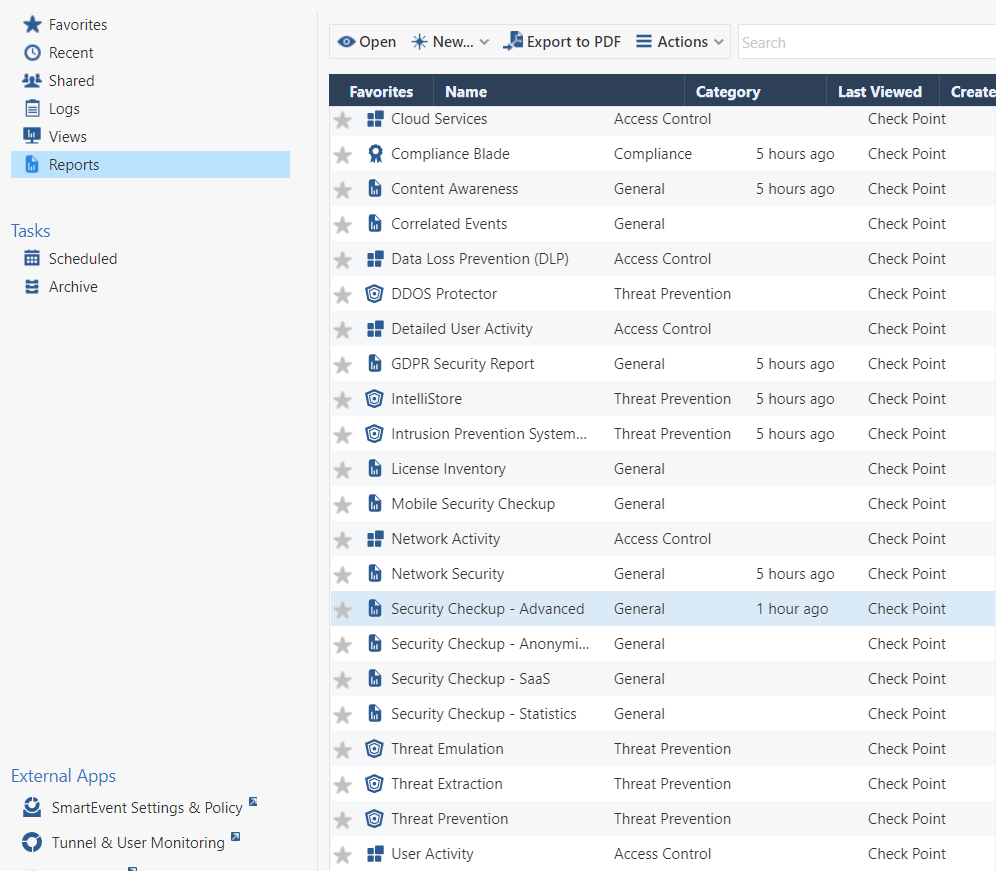996x871 pixels.
Task: Click License Inventory report icon
Action: 375,468
